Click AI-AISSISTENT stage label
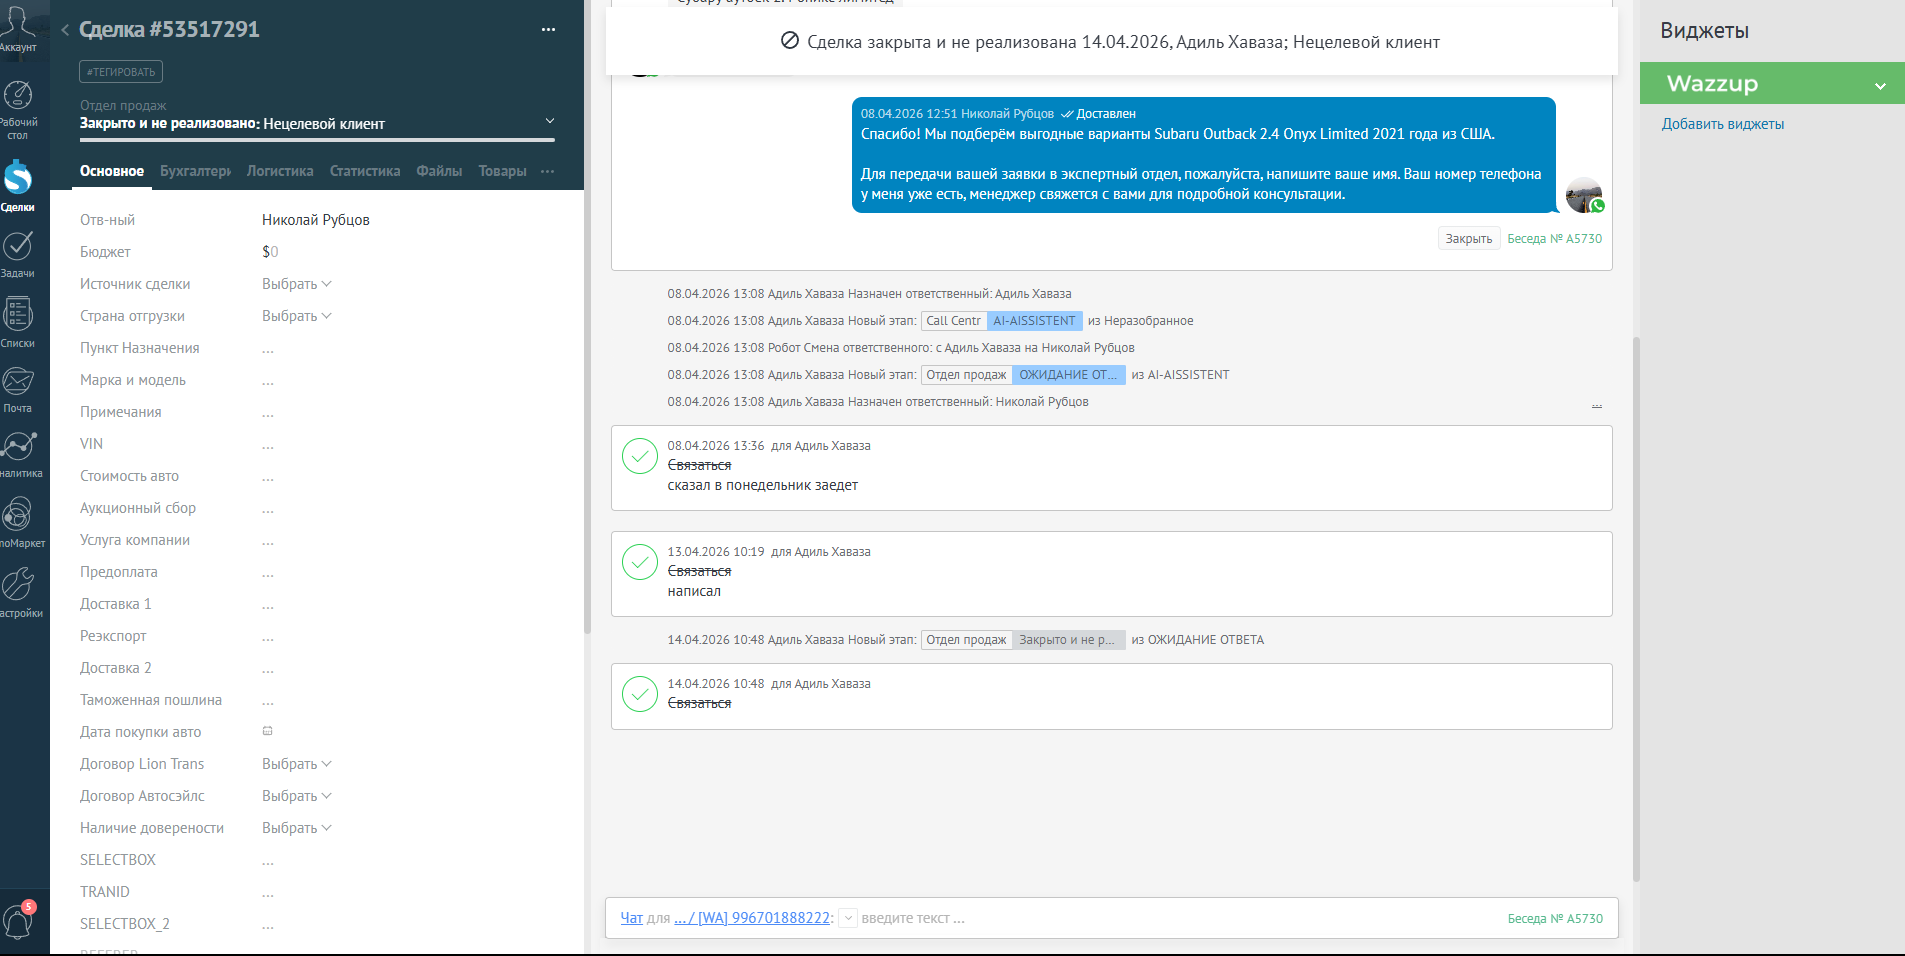Viewport: 1905px width, 956px height. [x=1034, y=321]
